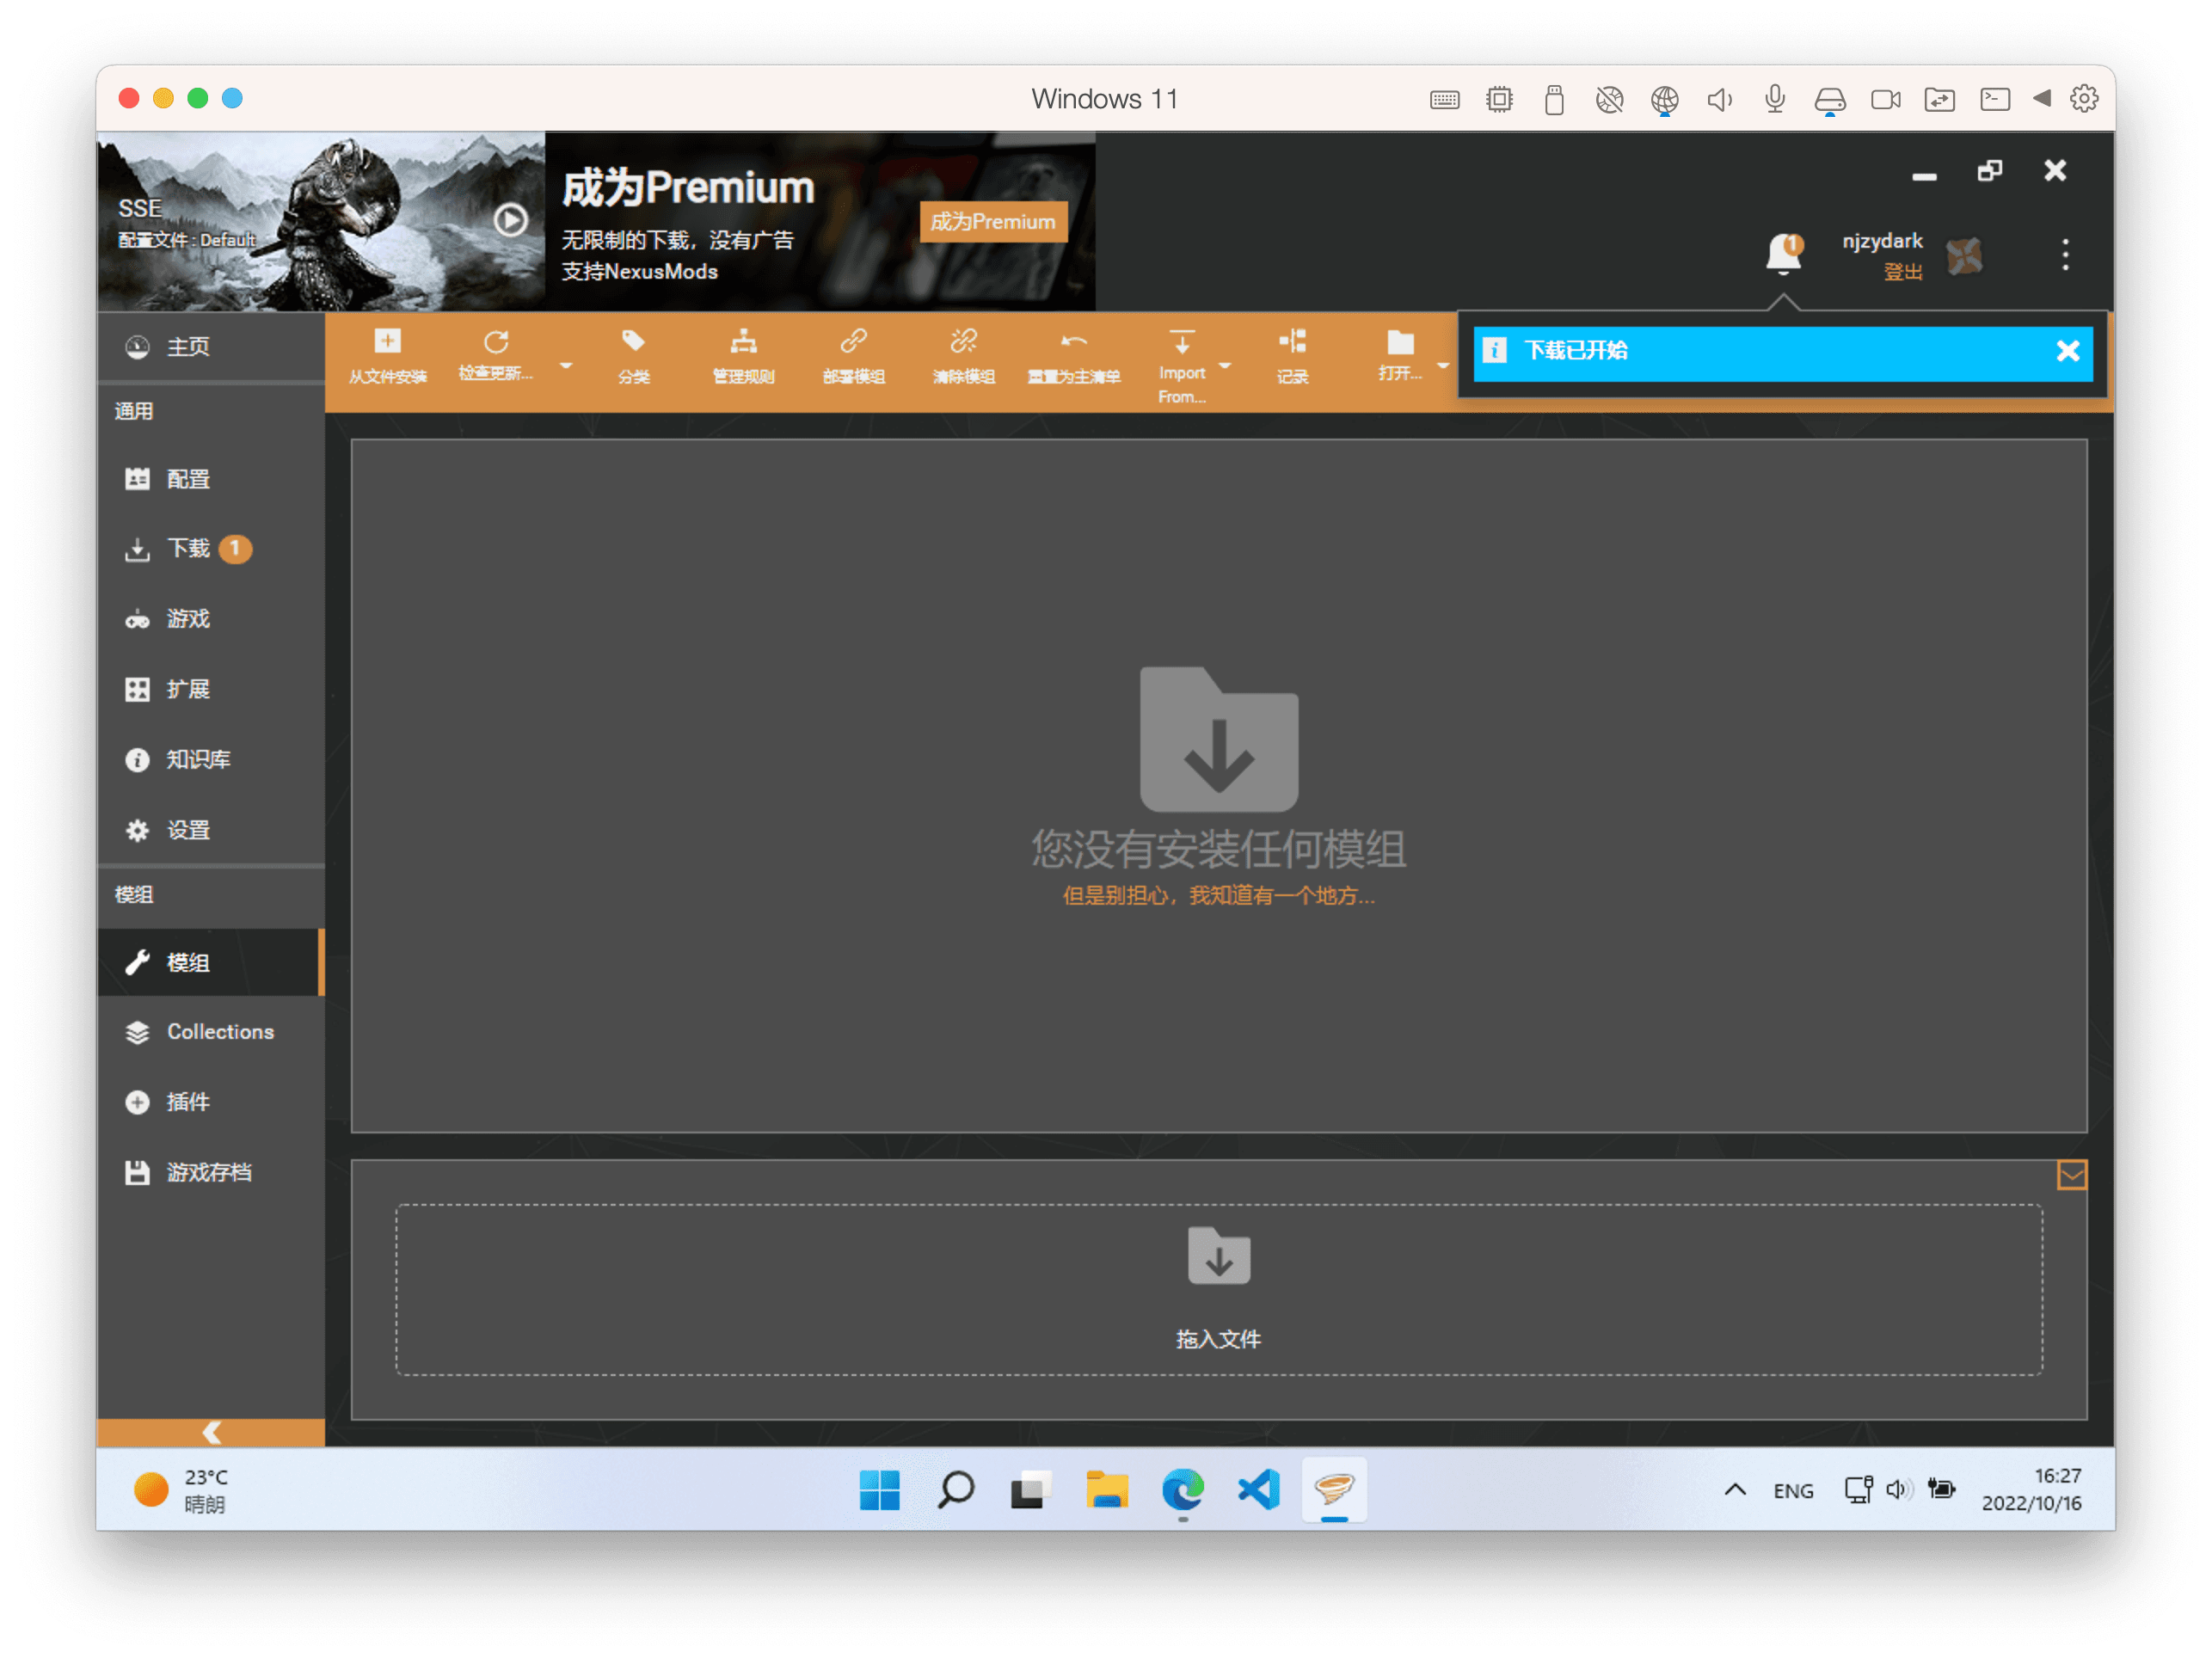Click the microphone icon in VM title bar
Screen dimensions: 2212x1658
[1775, 99]
